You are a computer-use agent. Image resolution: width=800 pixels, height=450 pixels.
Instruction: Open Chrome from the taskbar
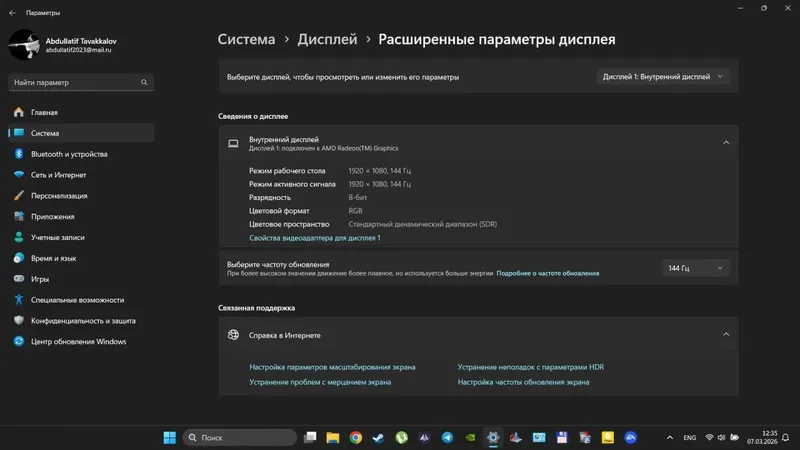pos(356,438)
